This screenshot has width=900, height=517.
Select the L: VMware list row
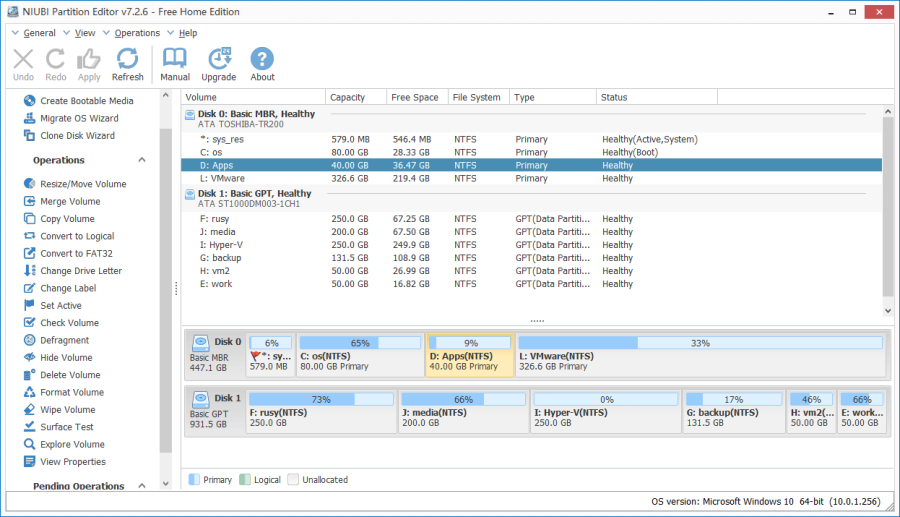coord(532,178)
